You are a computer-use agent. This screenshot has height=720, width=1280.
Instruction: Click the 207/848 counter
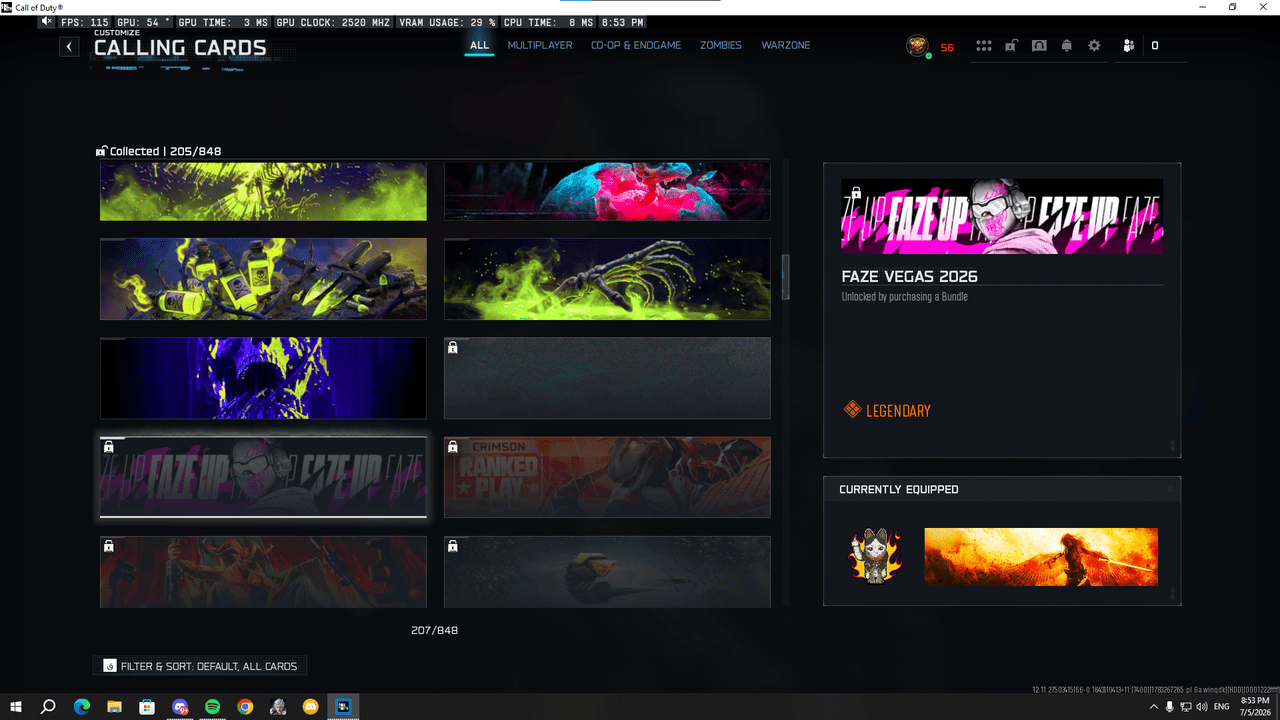coord(434,631)
